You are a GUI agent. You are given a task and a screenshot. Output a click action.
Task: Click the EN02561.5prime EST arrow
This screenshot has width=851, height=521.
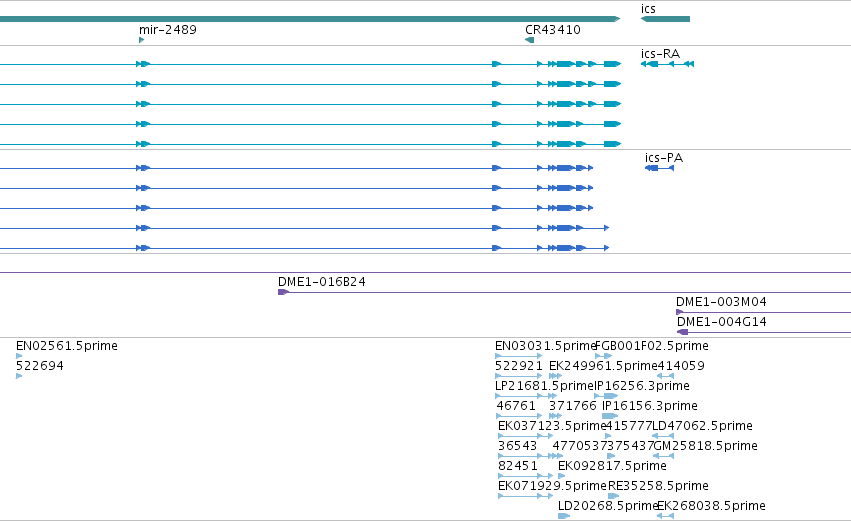coord(19,356)
